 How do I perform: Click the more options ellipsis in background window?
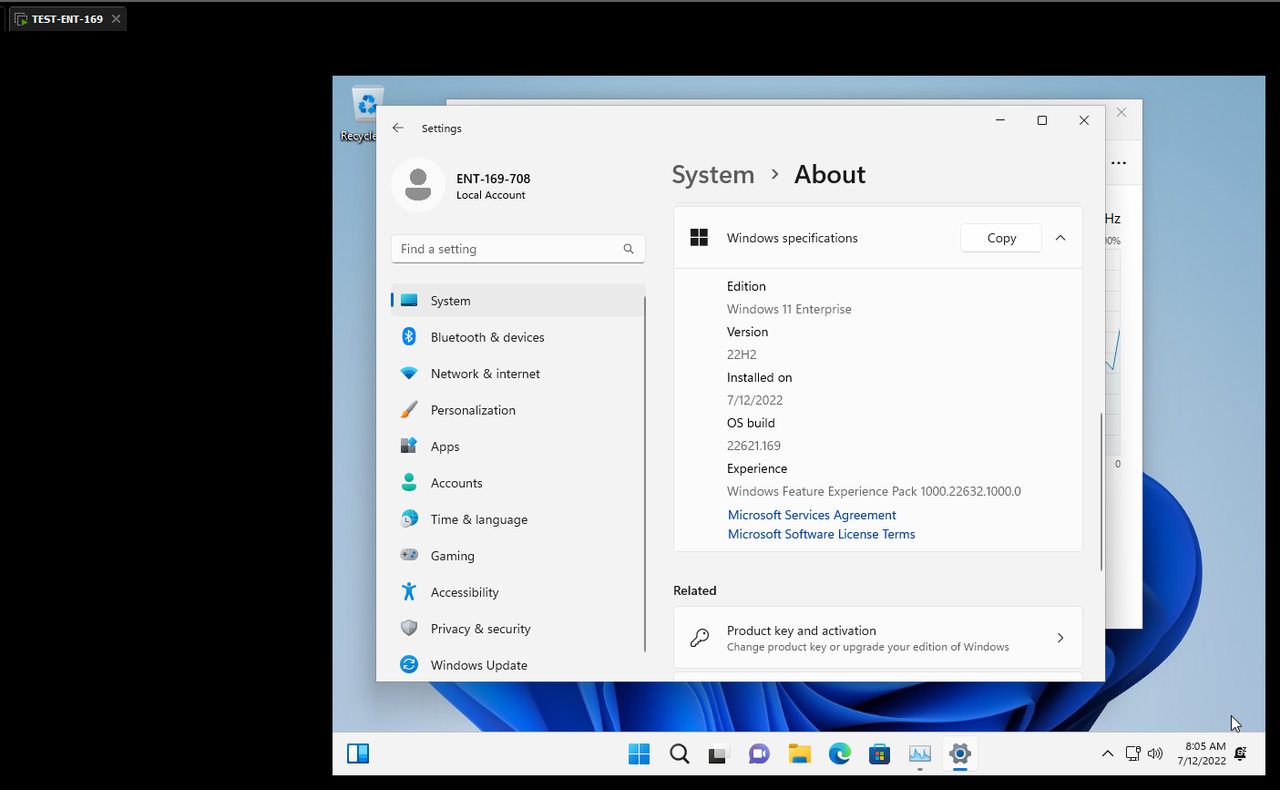point(1119,163)
